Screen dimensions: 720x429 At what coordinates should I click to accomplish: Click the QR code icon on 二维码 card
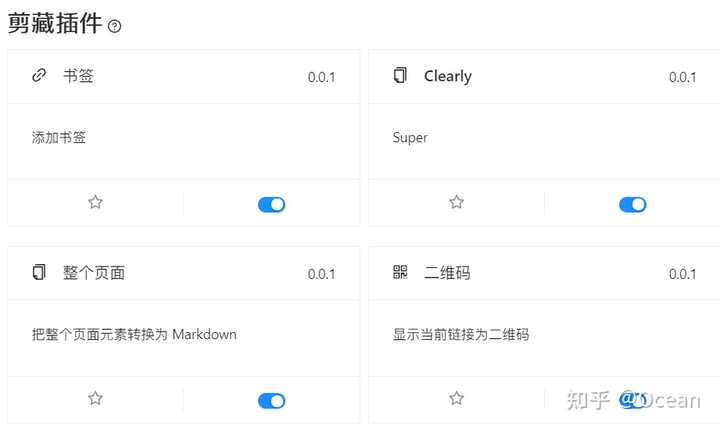[401, 272]
